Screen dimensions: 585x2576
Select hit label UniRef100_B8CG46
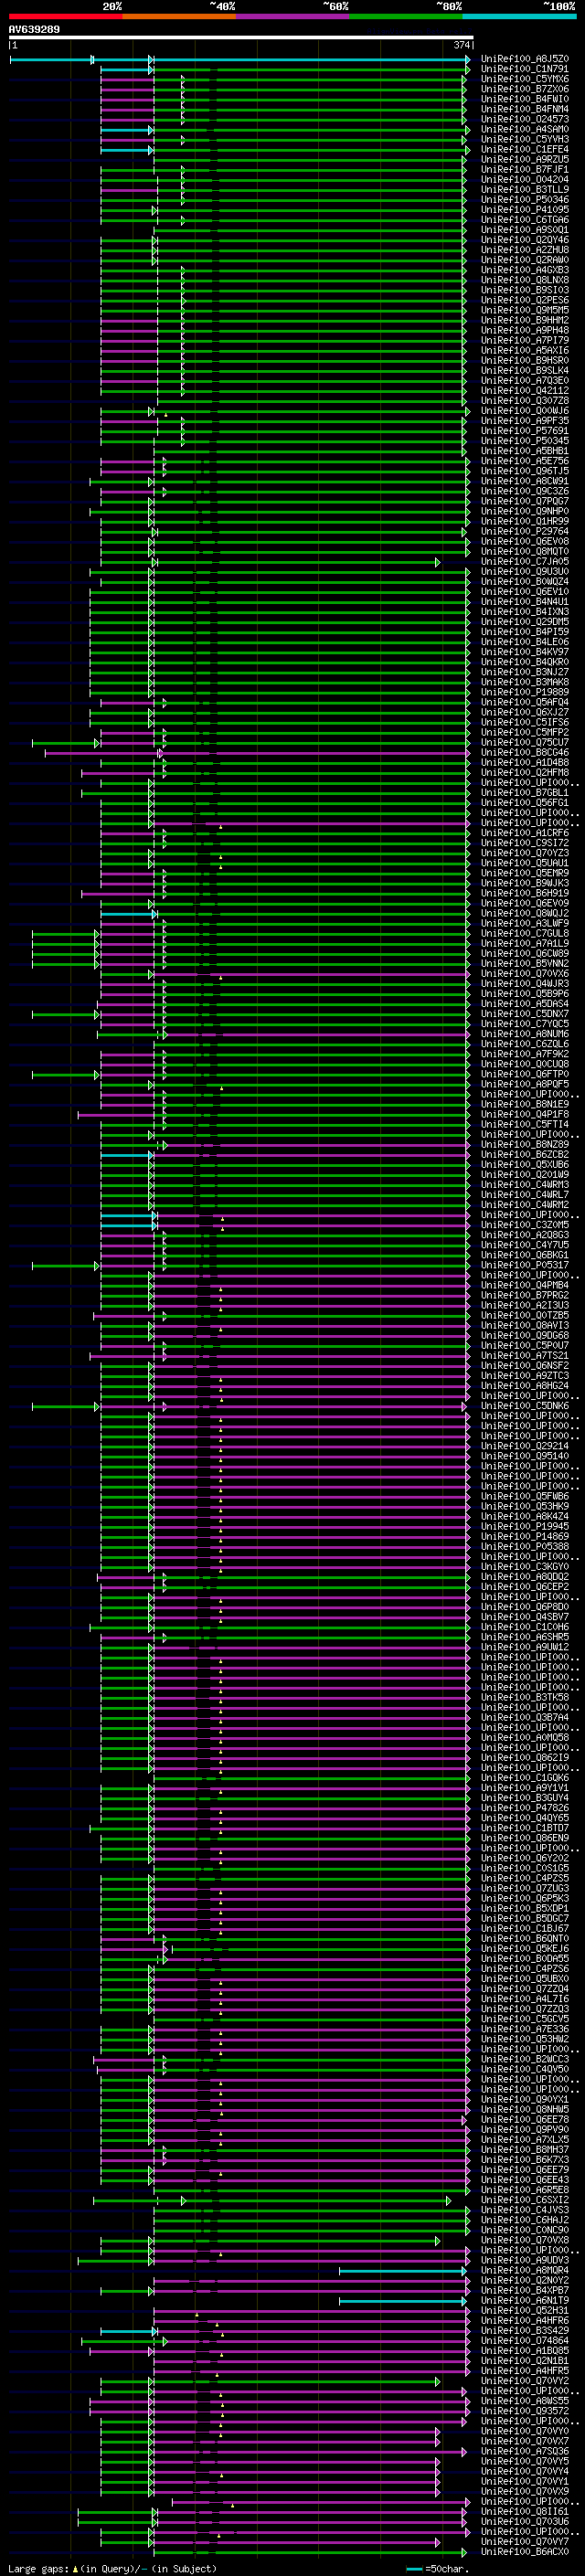tap(525, 753)
